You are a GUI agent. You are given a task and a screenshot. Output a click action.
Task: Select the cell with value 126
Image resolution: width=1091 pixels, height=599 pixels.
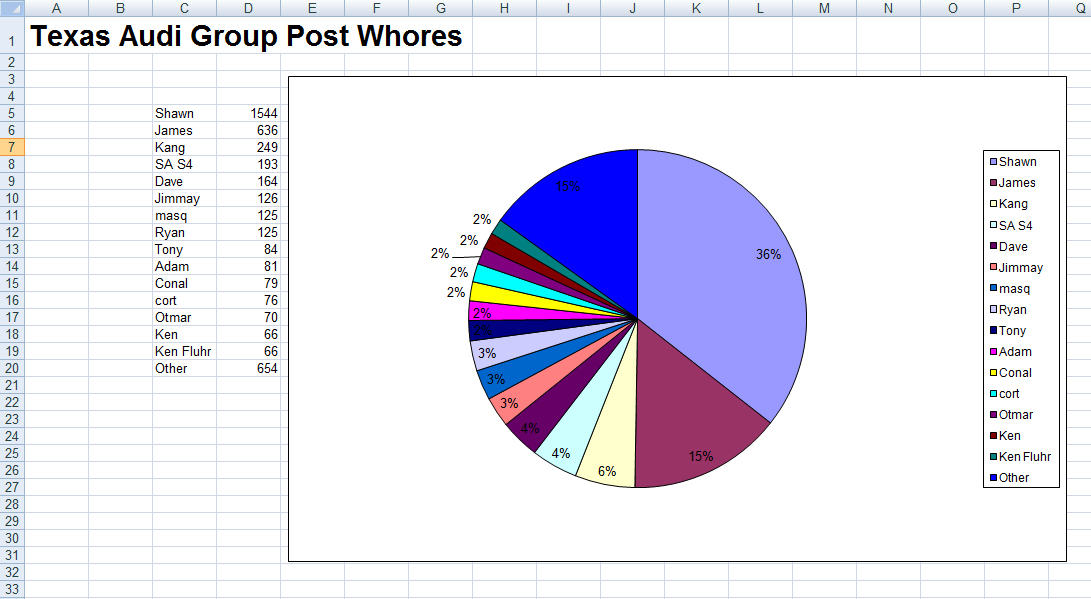[x=248, y=198]
